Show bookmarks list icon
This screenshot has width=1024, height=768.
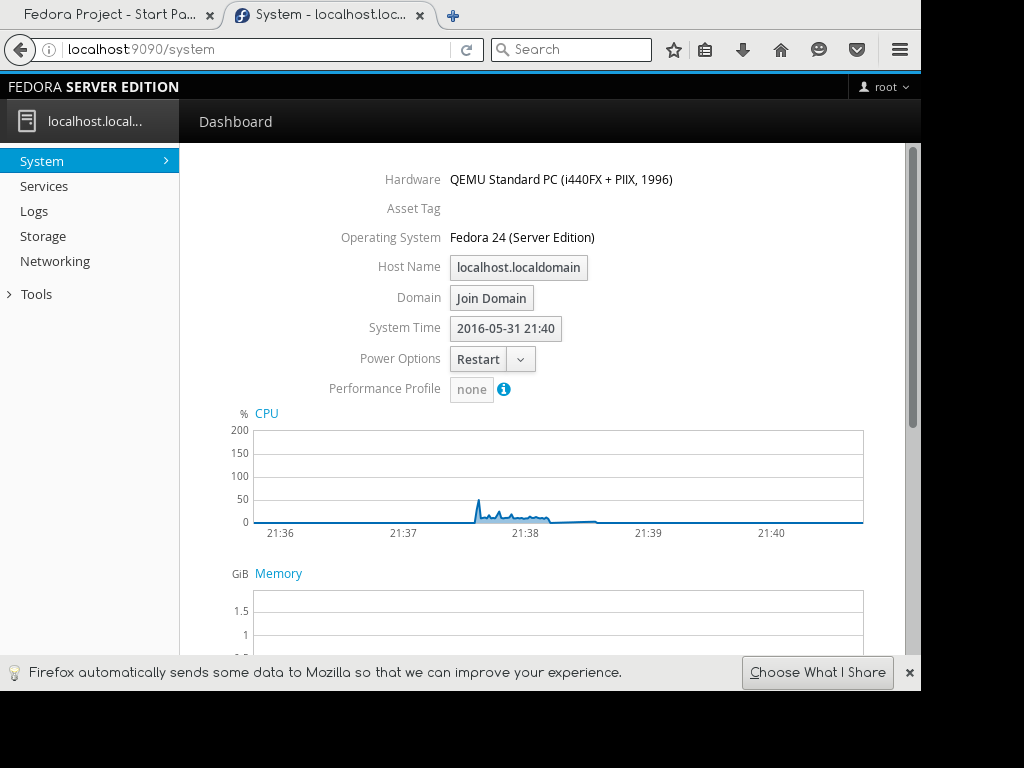click(705, 50)
